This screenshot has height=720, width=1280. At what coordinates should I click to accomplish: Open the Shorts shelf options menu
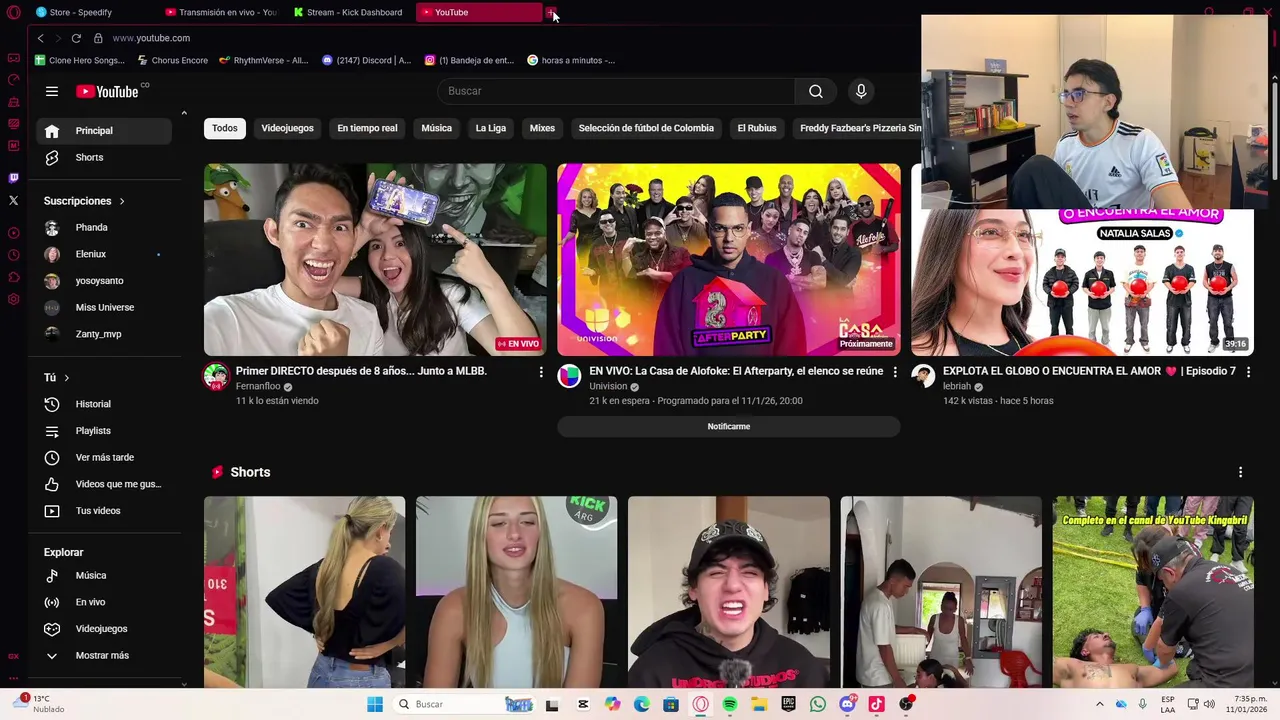[x=1240, y=472]
